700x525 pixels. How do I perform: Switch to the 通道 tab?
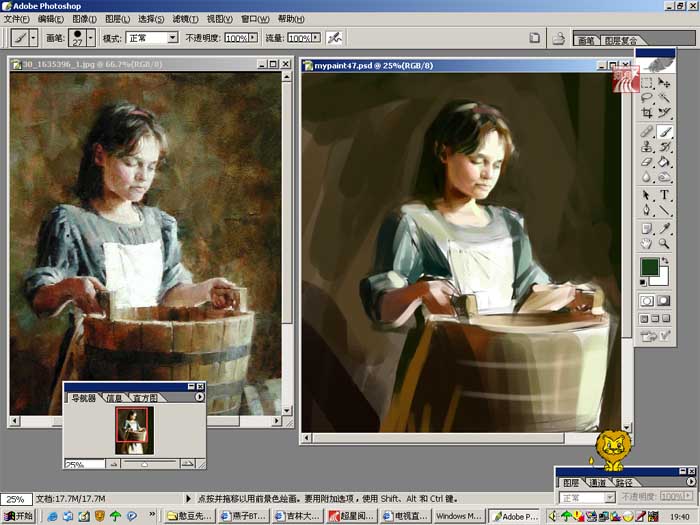pyautogui.click(x=598, y=483)
